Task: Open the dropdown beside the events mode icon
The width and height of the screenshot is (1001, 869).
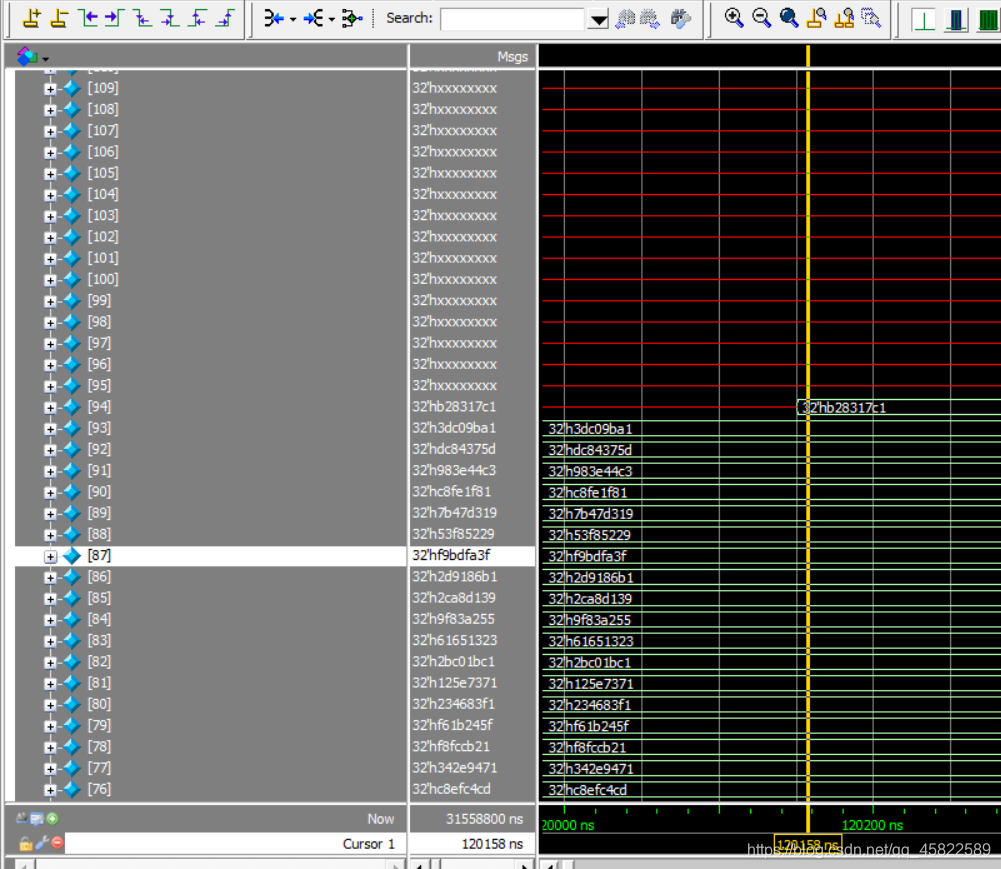Action: [x=331, y=19]
